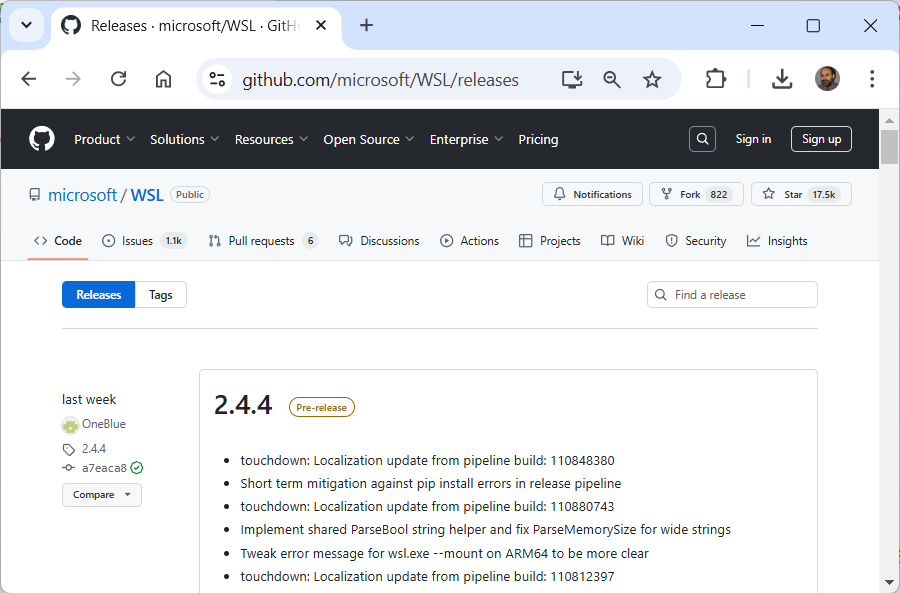Open the browser zoom magnifier icon
Image resolution: width=900 pixels, height=593 pixels.
point(612,79)
